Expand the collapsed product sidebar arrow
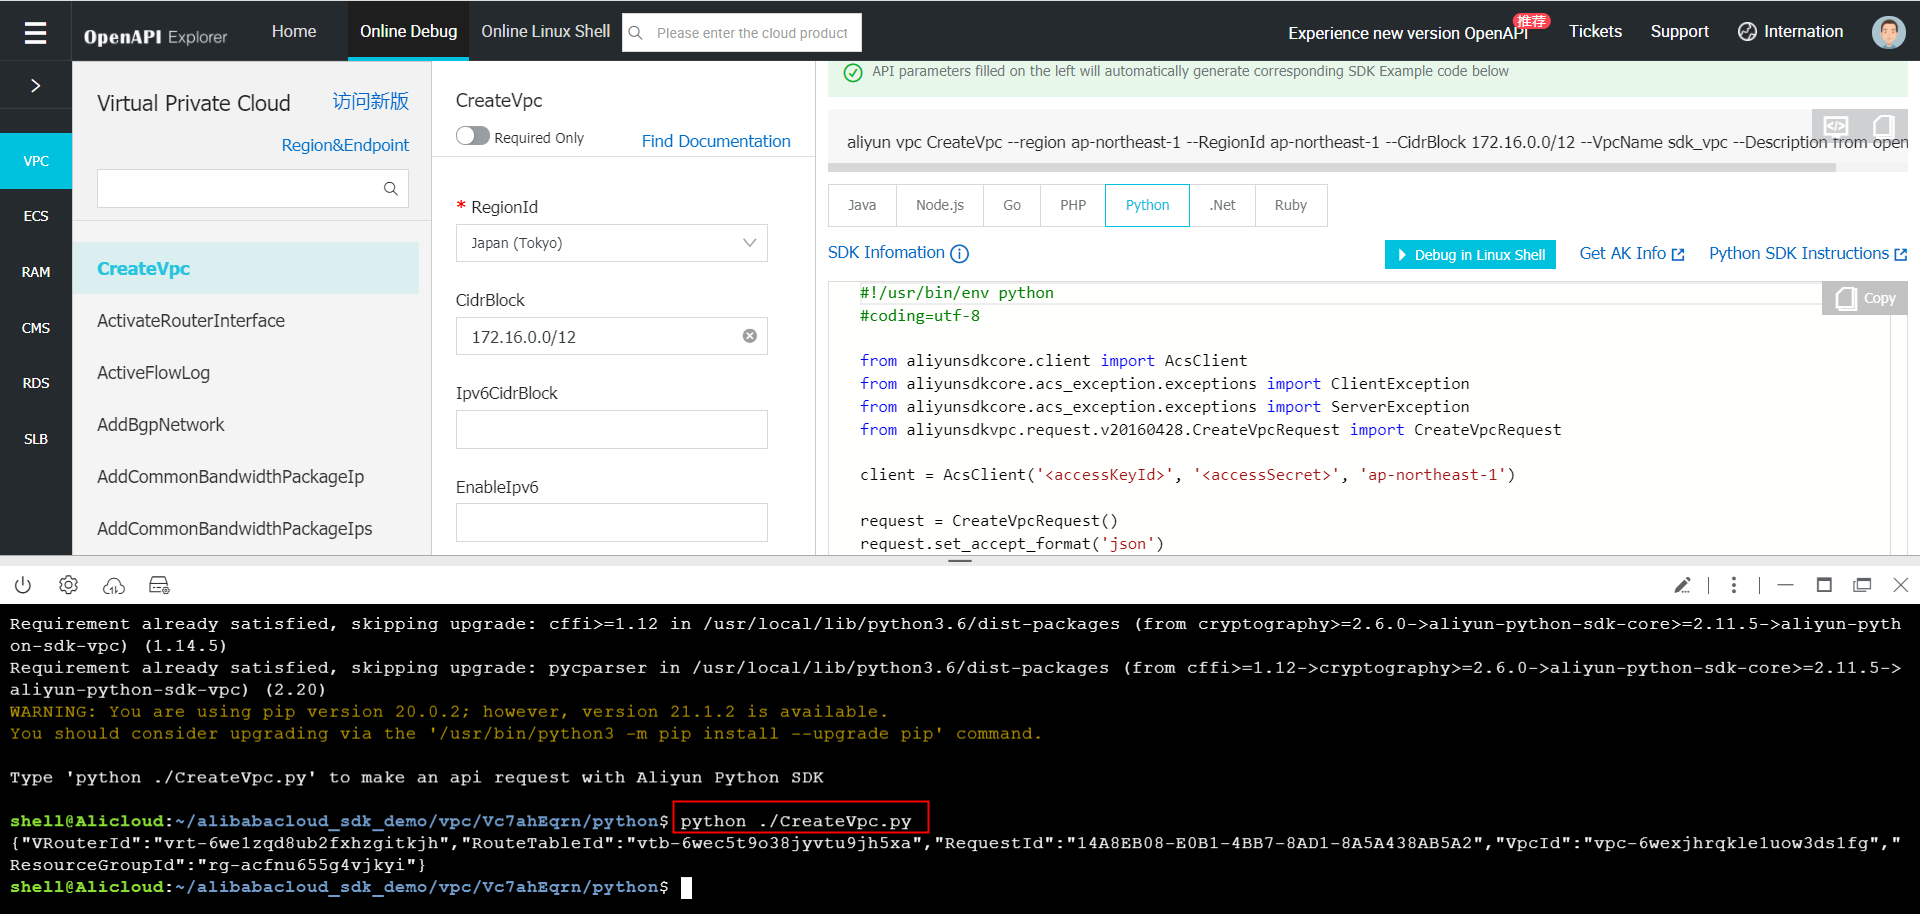 (x=36, y=86)
